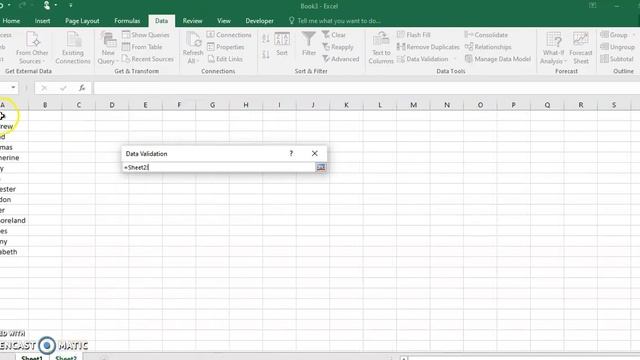Open the Review tab
The image size is (640, 360).
click(x=192, y=21)
